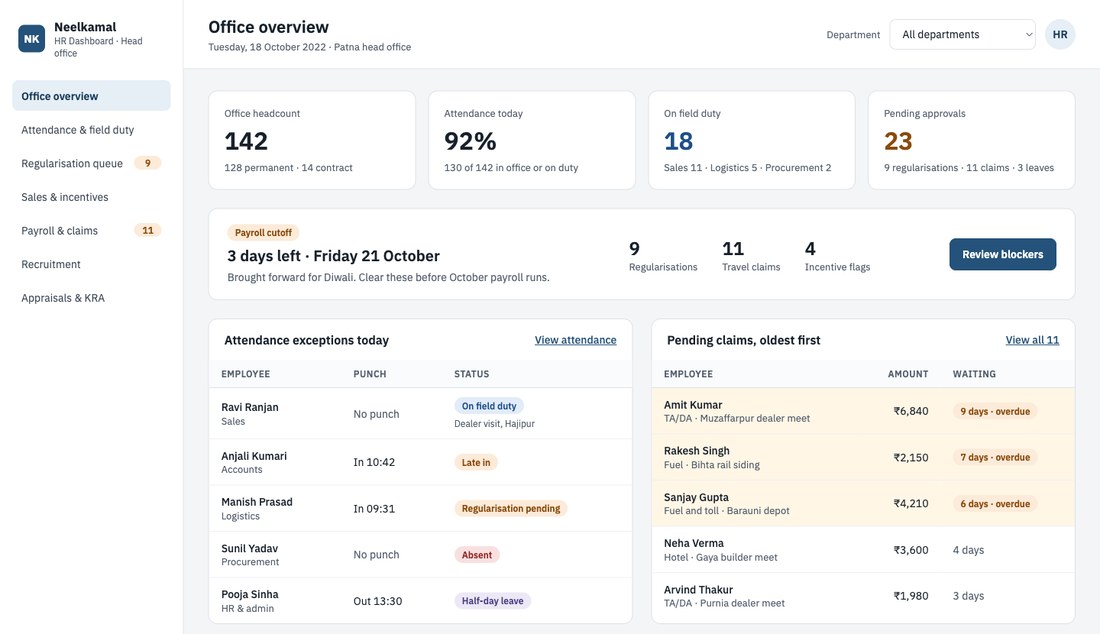Navigate to Sales & incentives
This screenshot has height=634, width=1100.
(91, 197)
